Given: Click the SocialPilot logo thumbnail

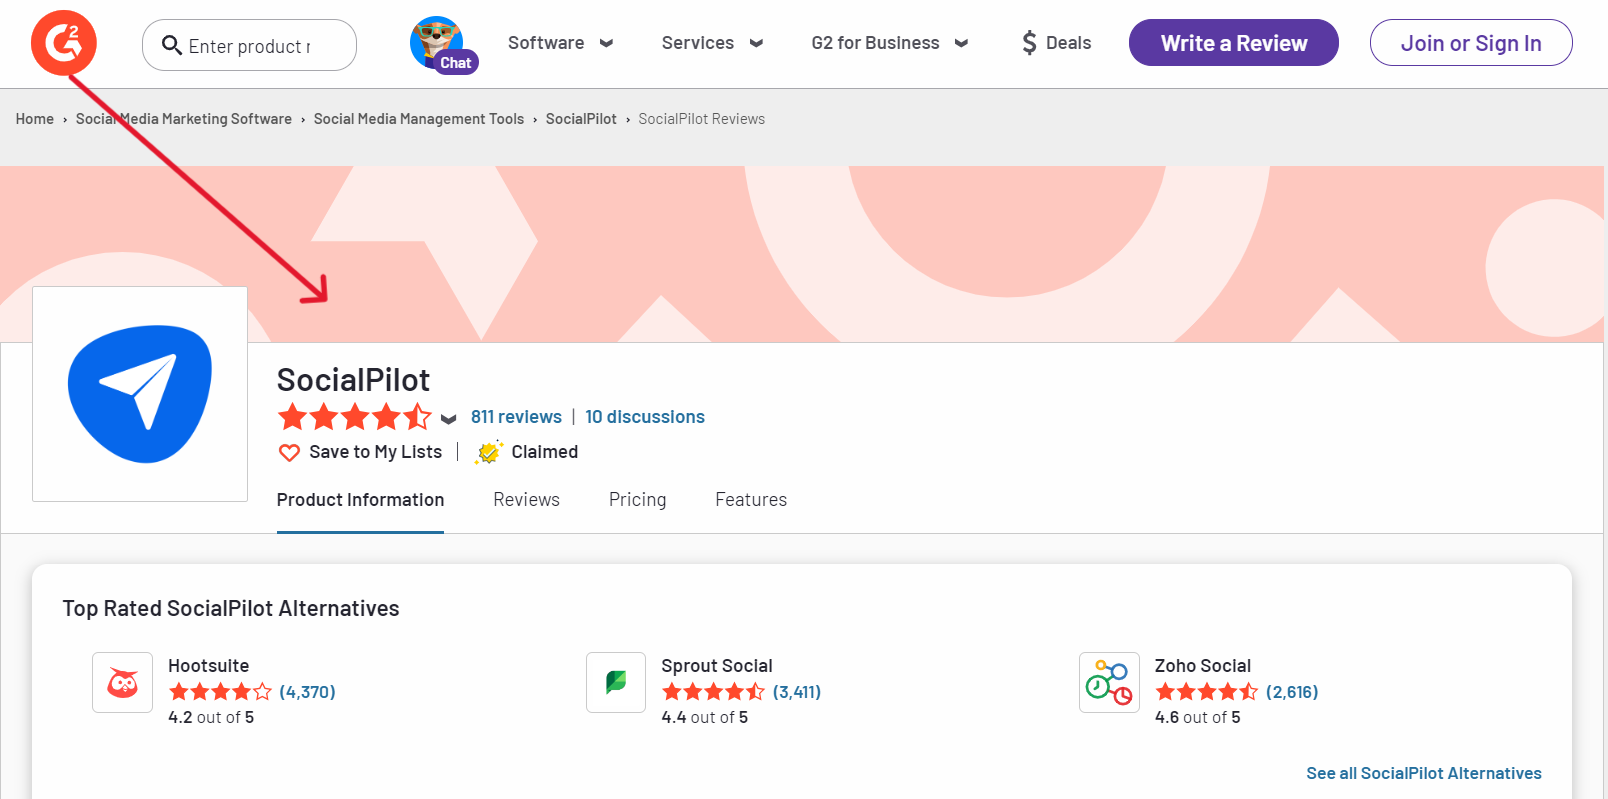Looking at the screenshot, I should click(x=140, y=394).
